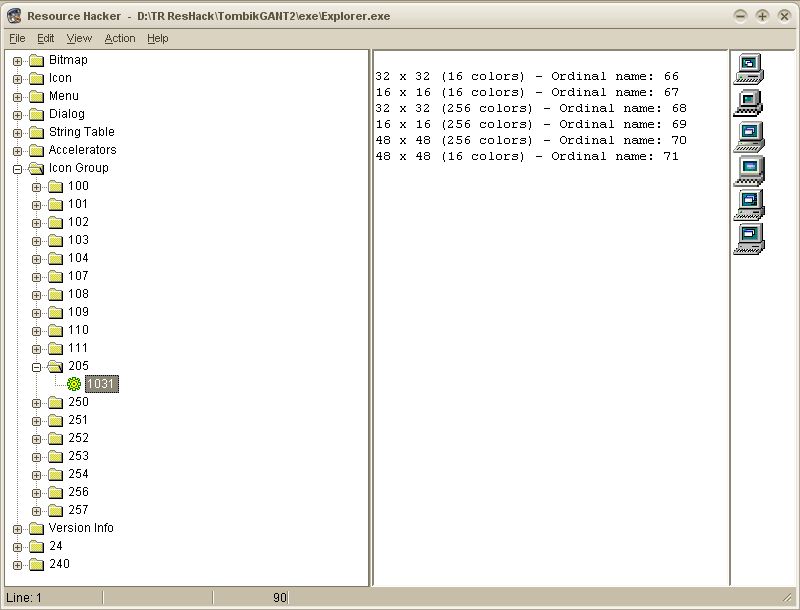Click the open folder icon for Icon Group

coord(37,168)
